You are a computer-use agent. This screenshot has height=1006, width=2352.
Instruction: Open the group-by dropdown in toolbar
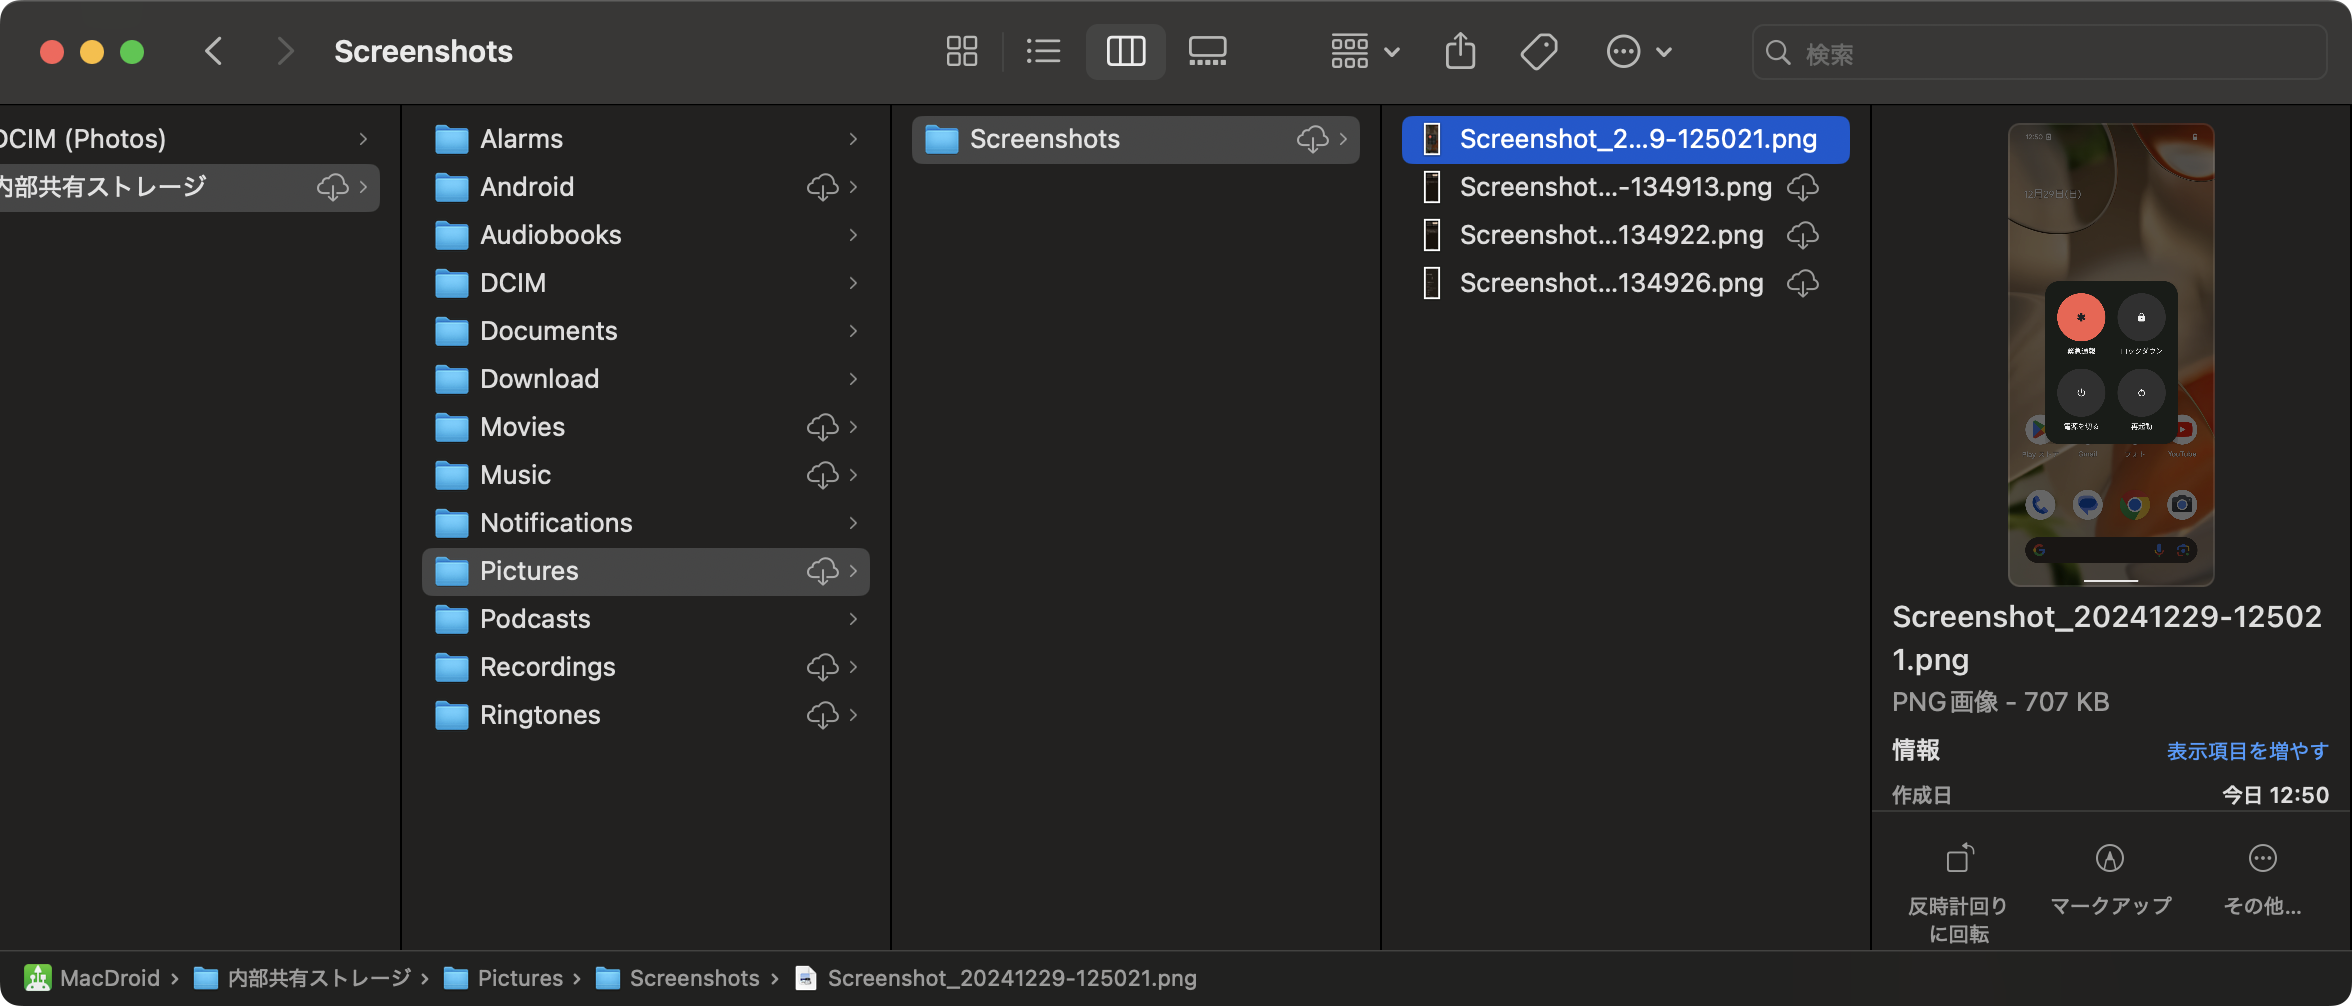(x=1364, y=51)
